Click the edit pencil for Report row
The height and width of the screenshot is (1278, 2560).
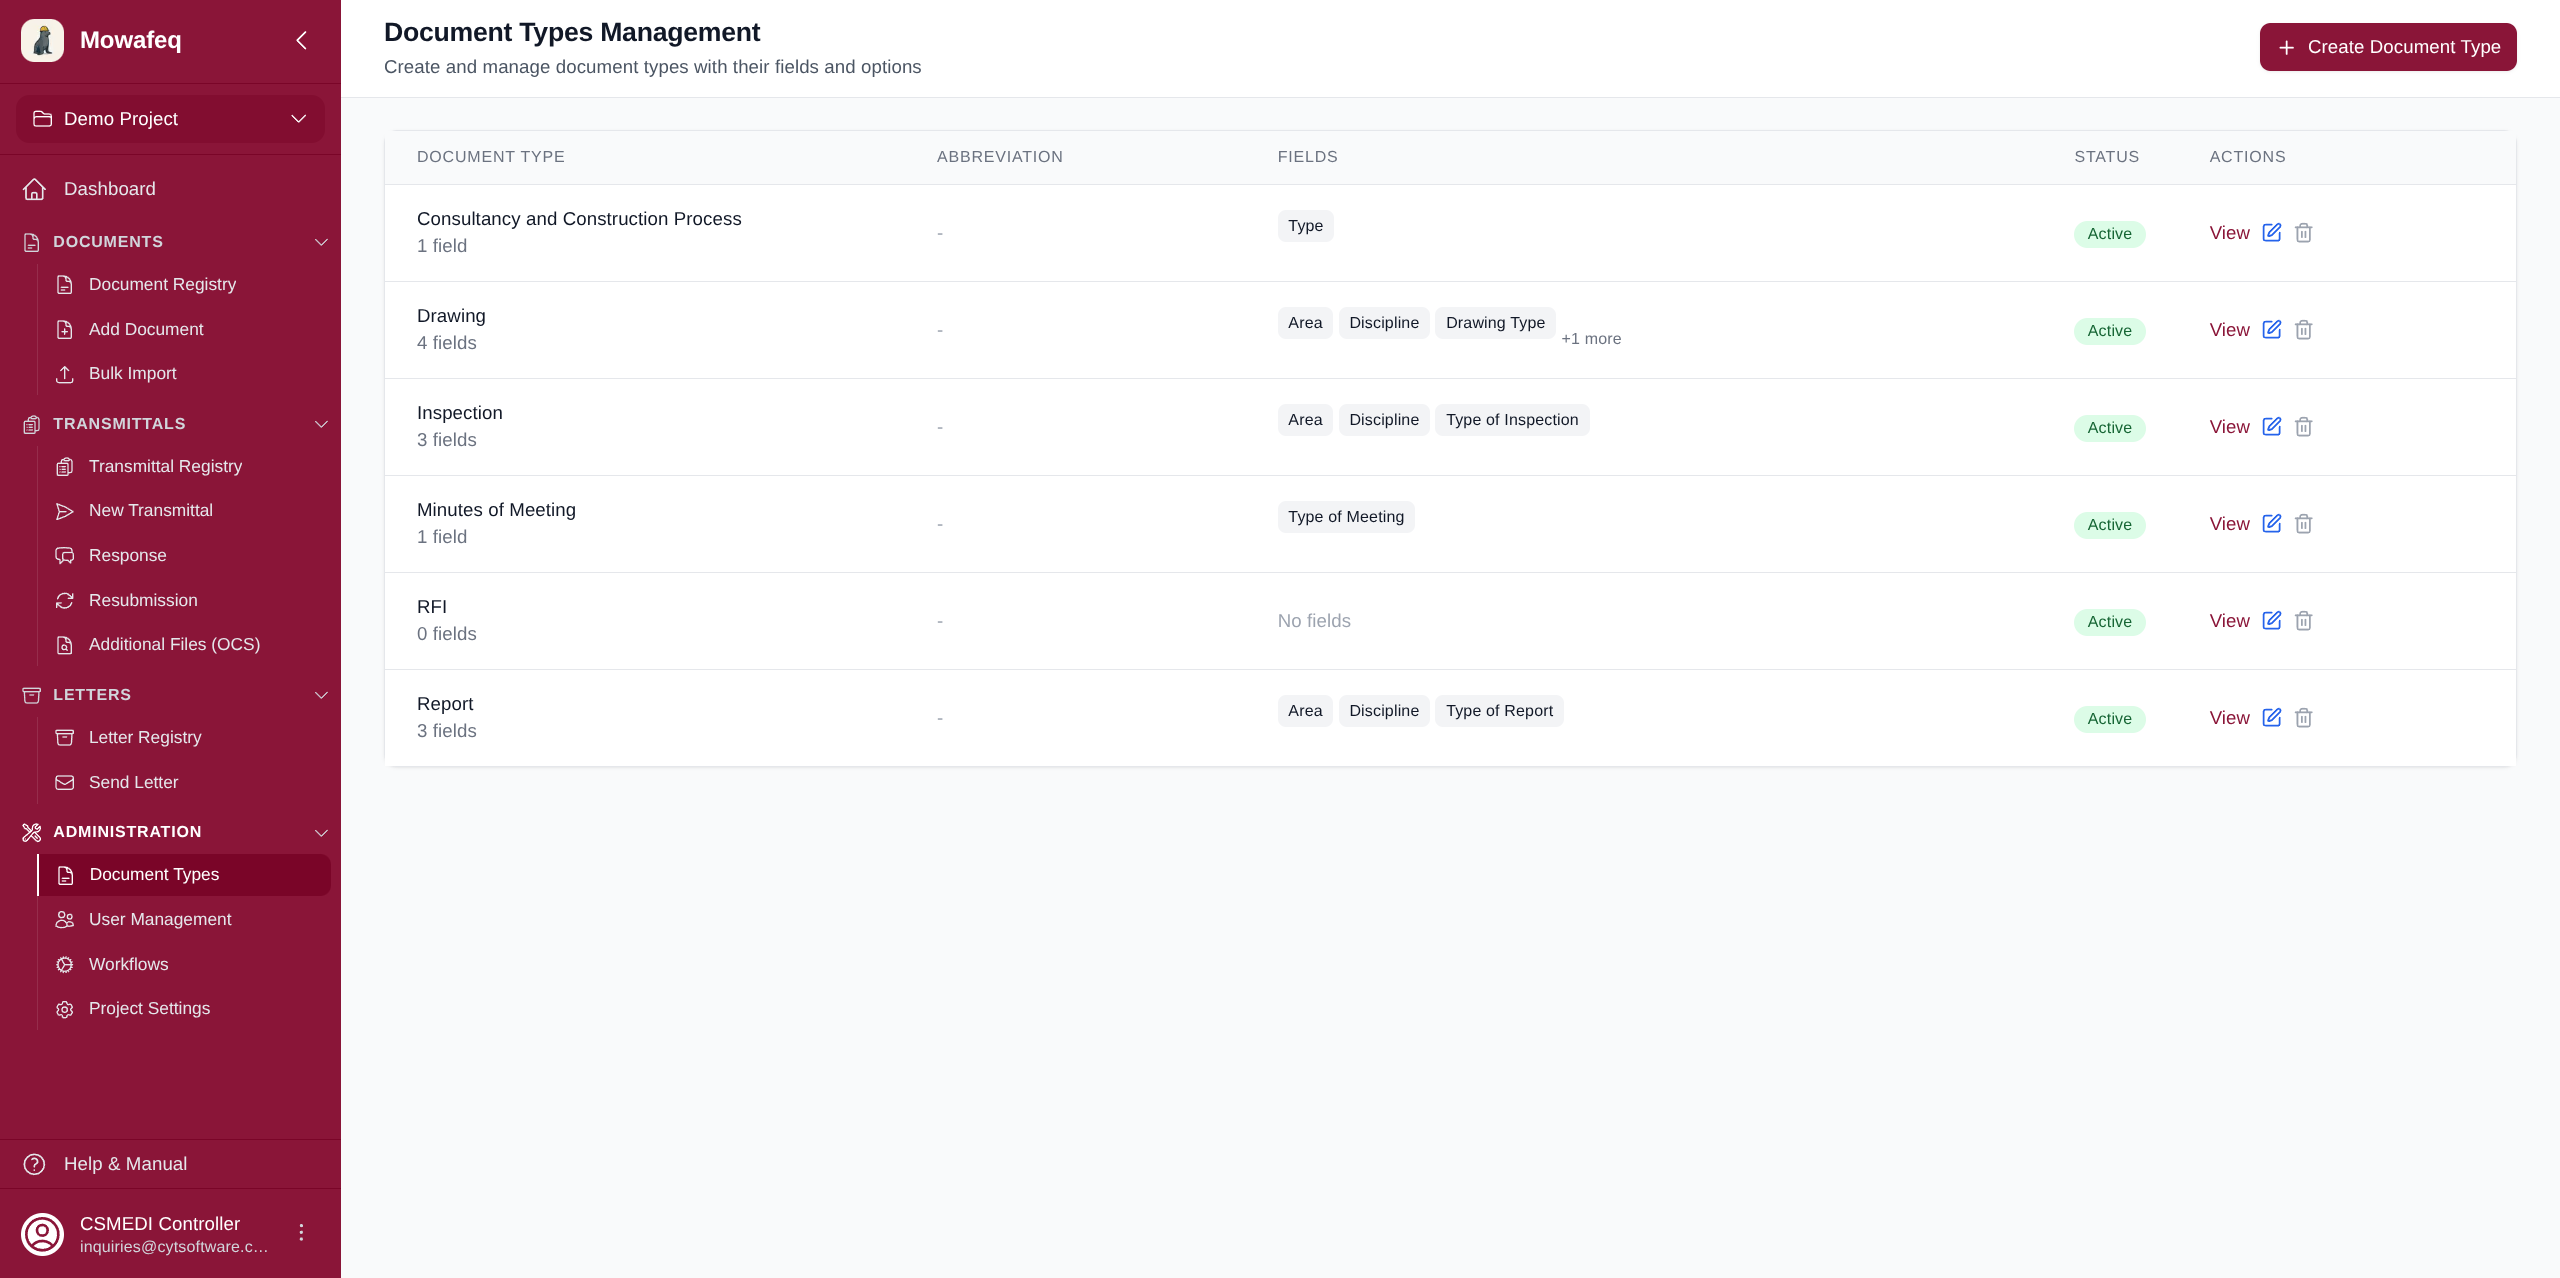pos(2272,717)
